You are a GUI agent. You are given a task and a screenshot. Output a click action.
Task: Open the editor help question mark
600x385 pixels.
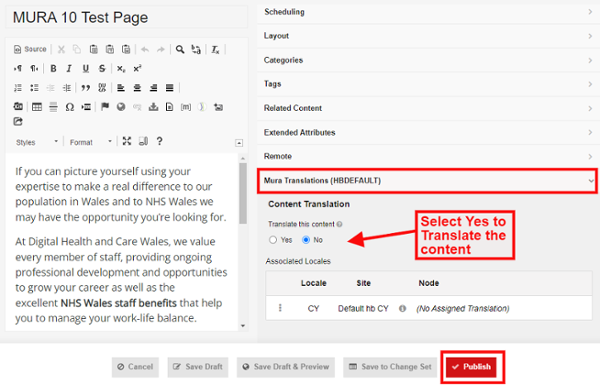click(160, 141)
